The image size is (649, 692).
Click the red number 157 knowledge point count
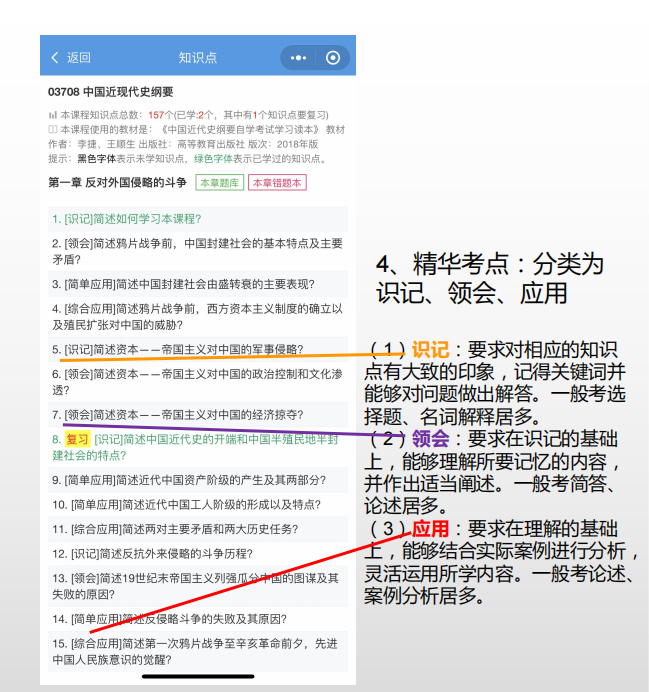click(x=156, y=115)
